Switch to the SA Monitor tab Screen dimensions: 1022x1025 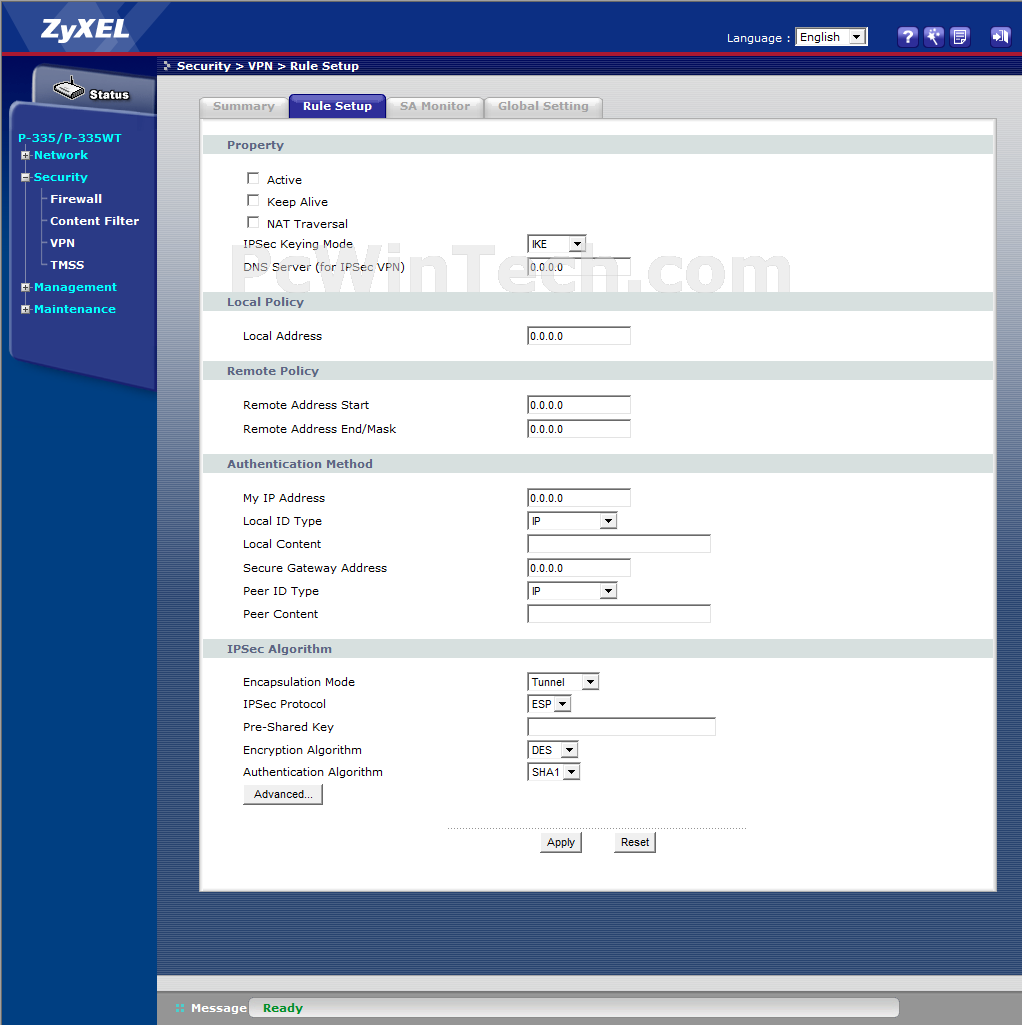(x=435, y=107)
